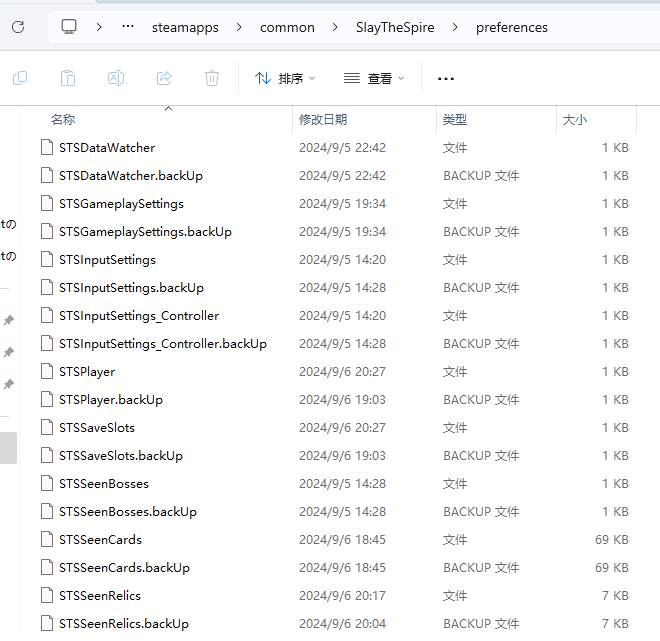Image resolution: width=660 pixels, height=641 pixels.
Task: Click the 7 KB size of STSSeenRelics
Action: [615, 596]
